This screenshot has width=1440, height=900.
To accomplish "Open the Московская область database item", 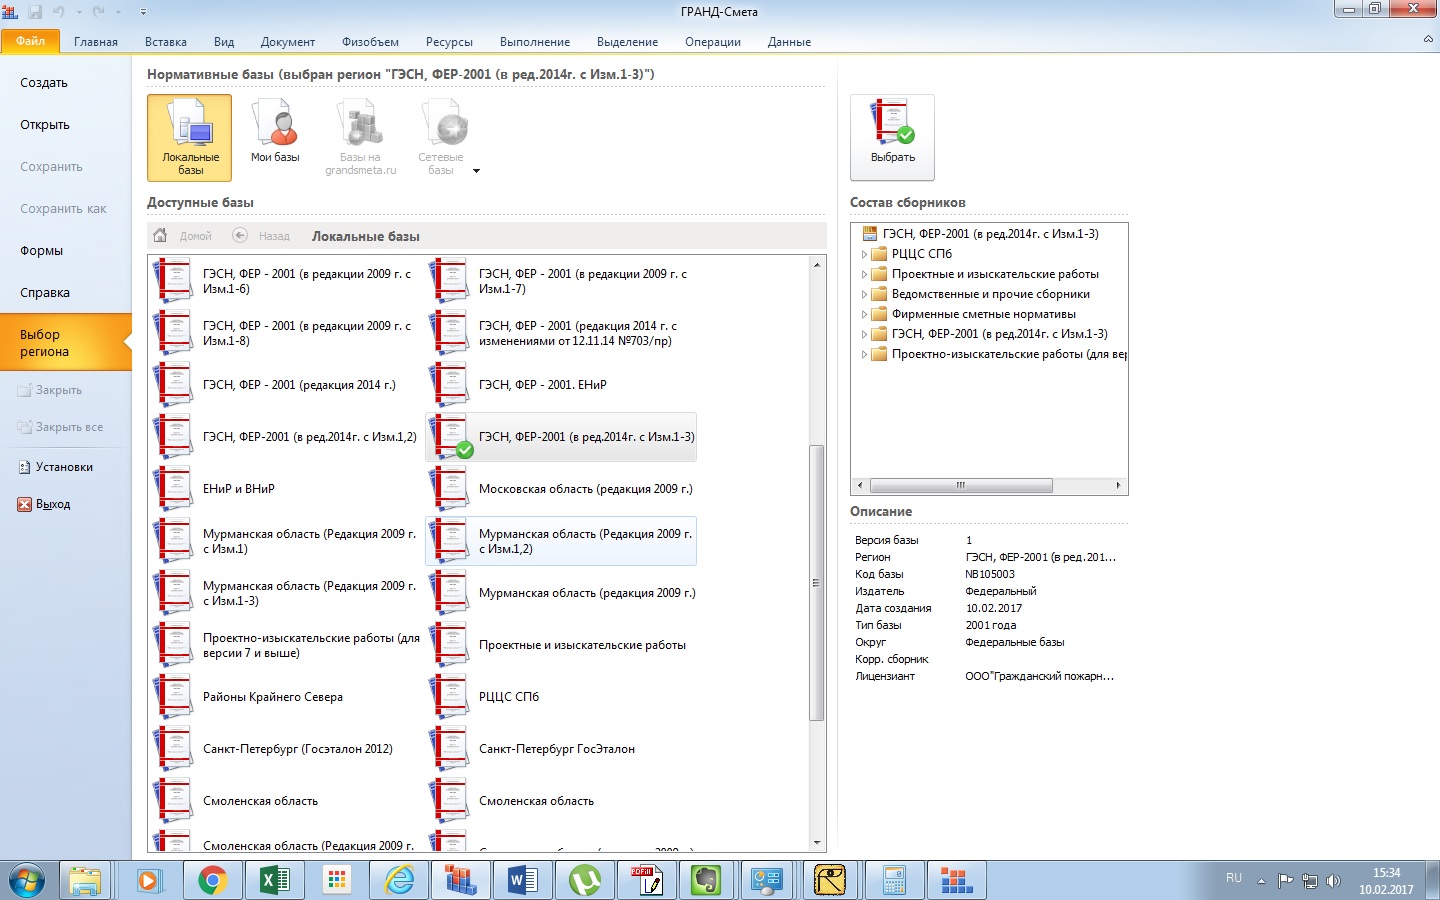I will pos(585,489).
